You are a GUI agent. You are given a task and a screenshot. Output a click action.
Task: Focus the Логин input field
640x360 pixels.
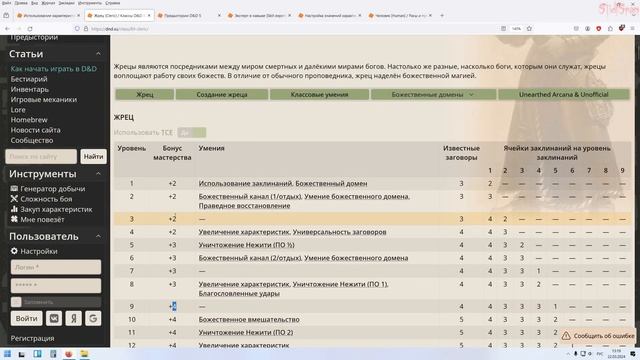(x=56, y=267)
